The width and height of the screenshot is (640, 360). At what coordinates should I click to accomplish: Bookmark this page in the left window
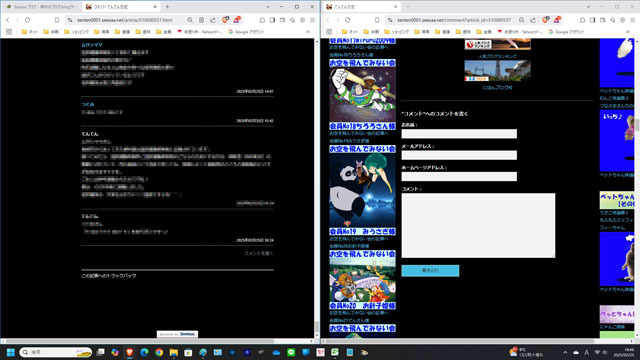[x=57, y=20]
